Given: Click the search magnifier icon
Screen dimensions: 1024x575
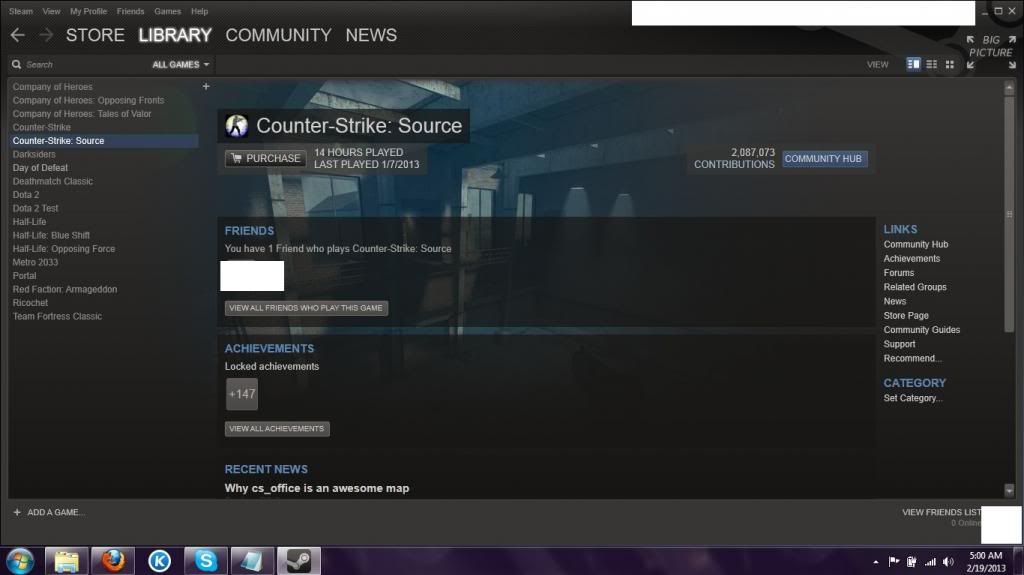Looking at the screenshot, I should coord(16,65).
